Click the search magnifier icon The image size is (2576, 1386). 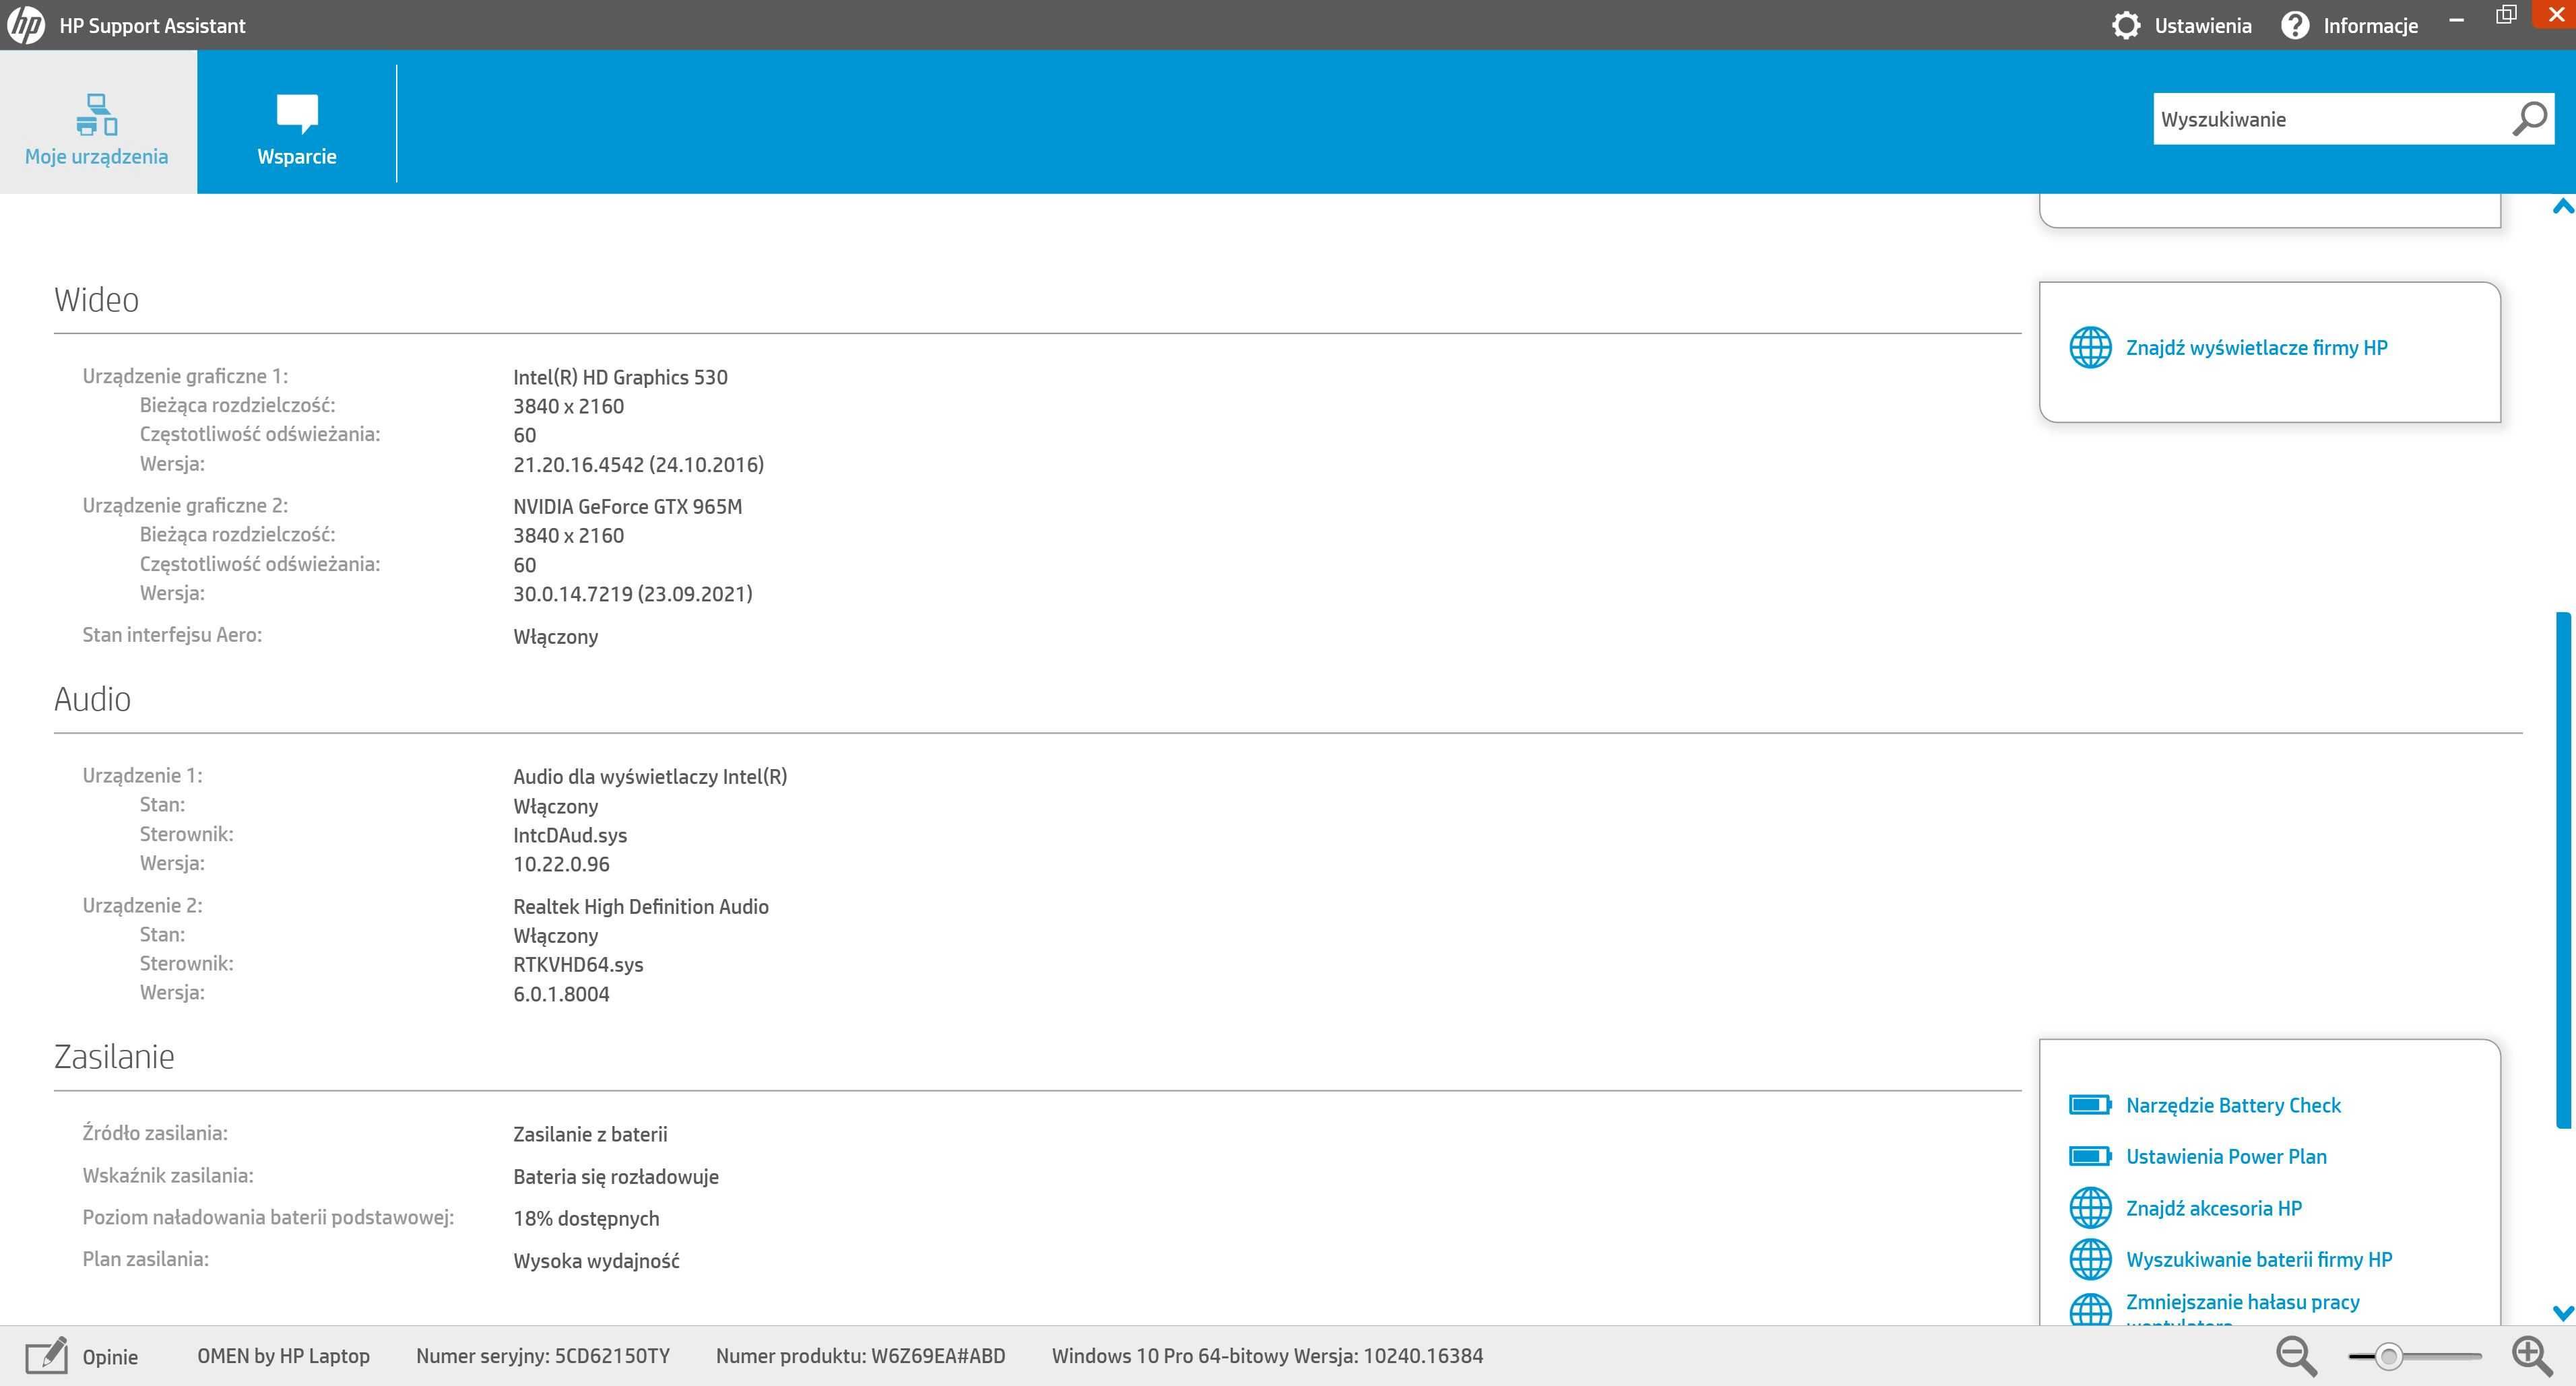[2529, 119]
